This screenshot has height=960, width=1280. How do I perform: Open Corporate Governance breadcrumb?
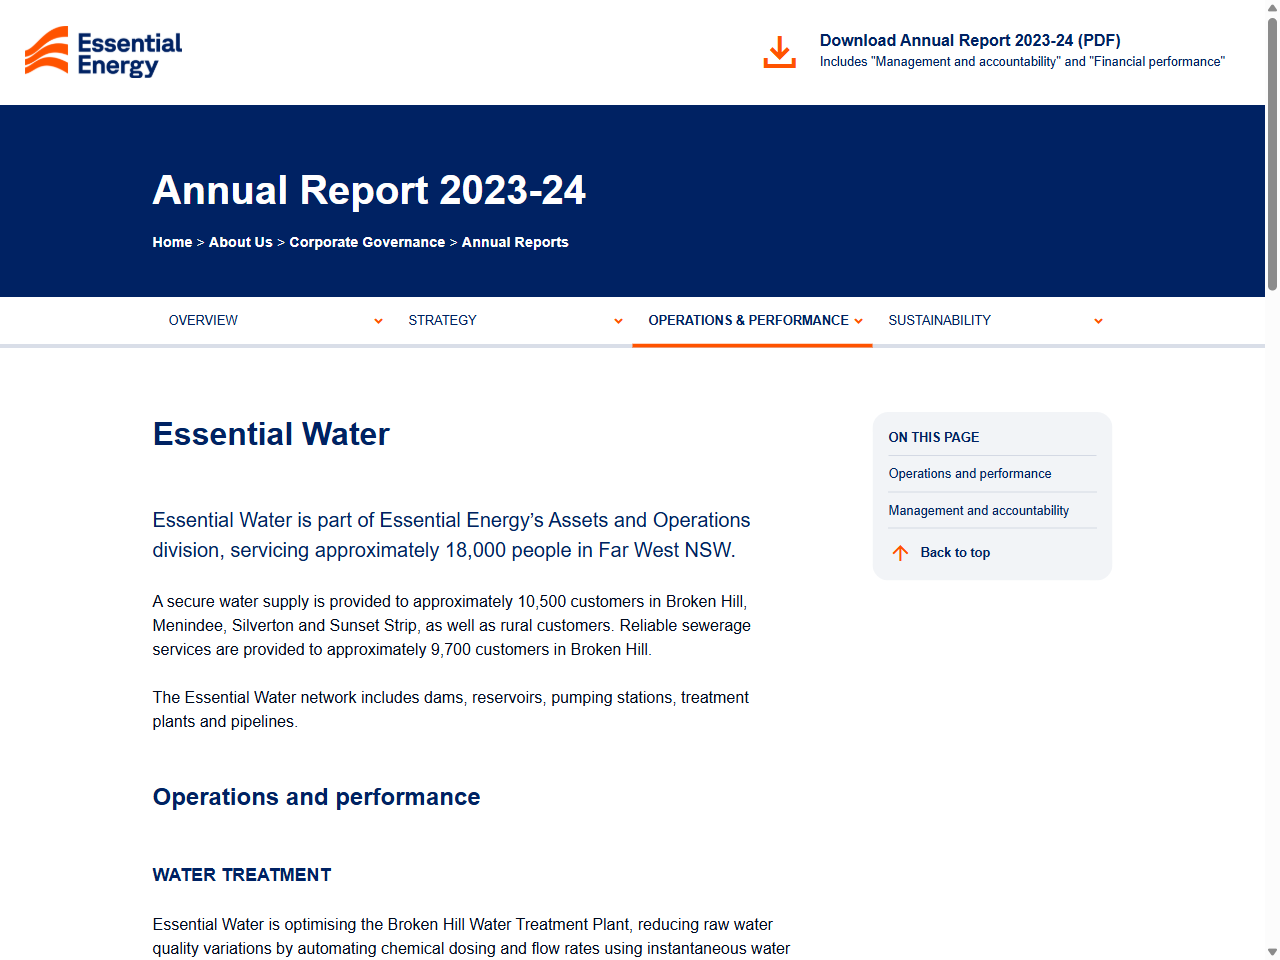(x=367, y=242)
